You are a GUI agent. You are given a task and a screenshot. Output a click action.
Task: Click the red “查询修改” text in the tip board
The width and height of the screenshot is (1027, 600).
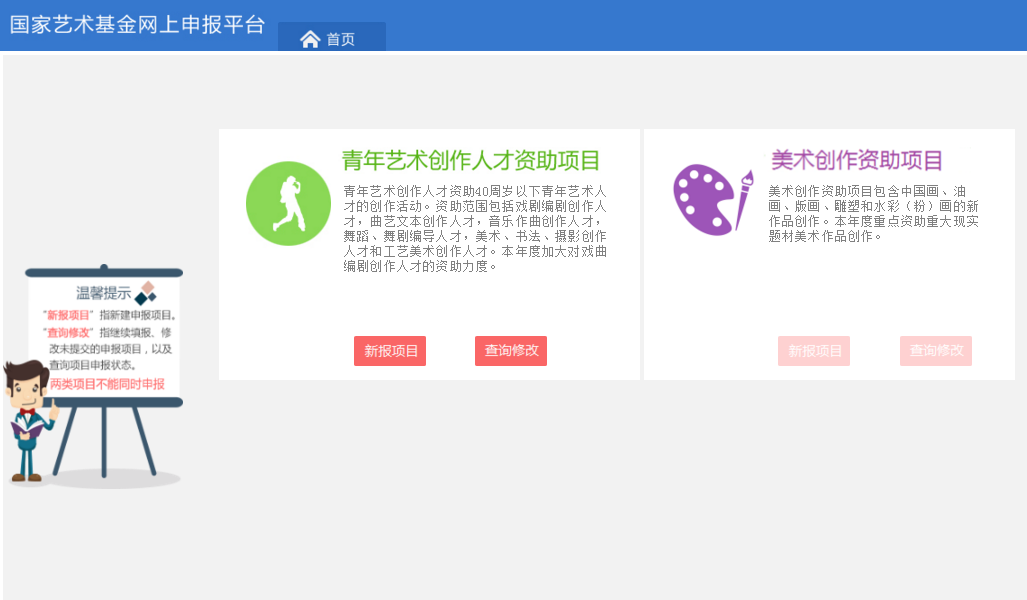click(x=69, y=332)
